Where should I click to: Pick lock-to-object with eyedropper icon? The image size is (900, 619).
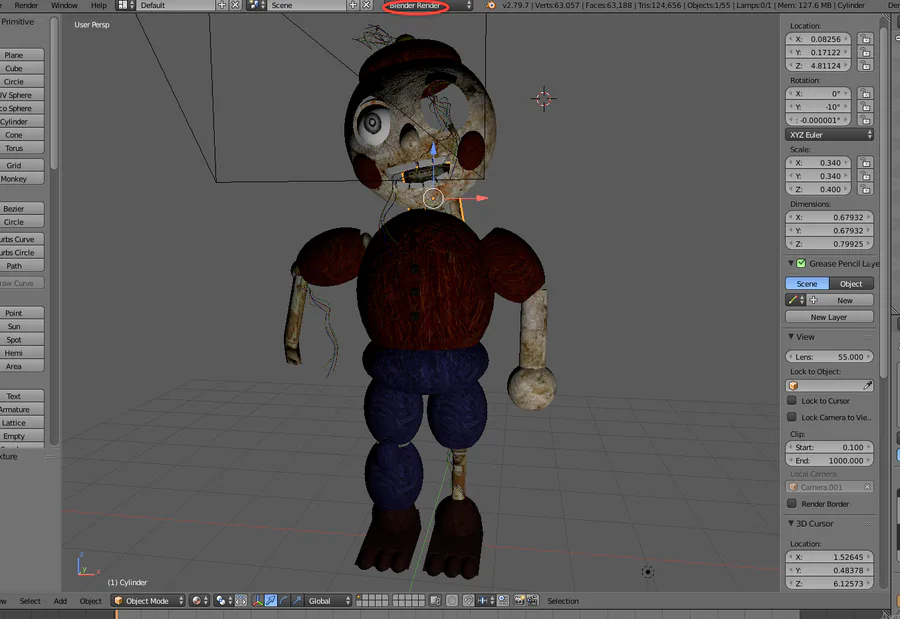point(867,386)
